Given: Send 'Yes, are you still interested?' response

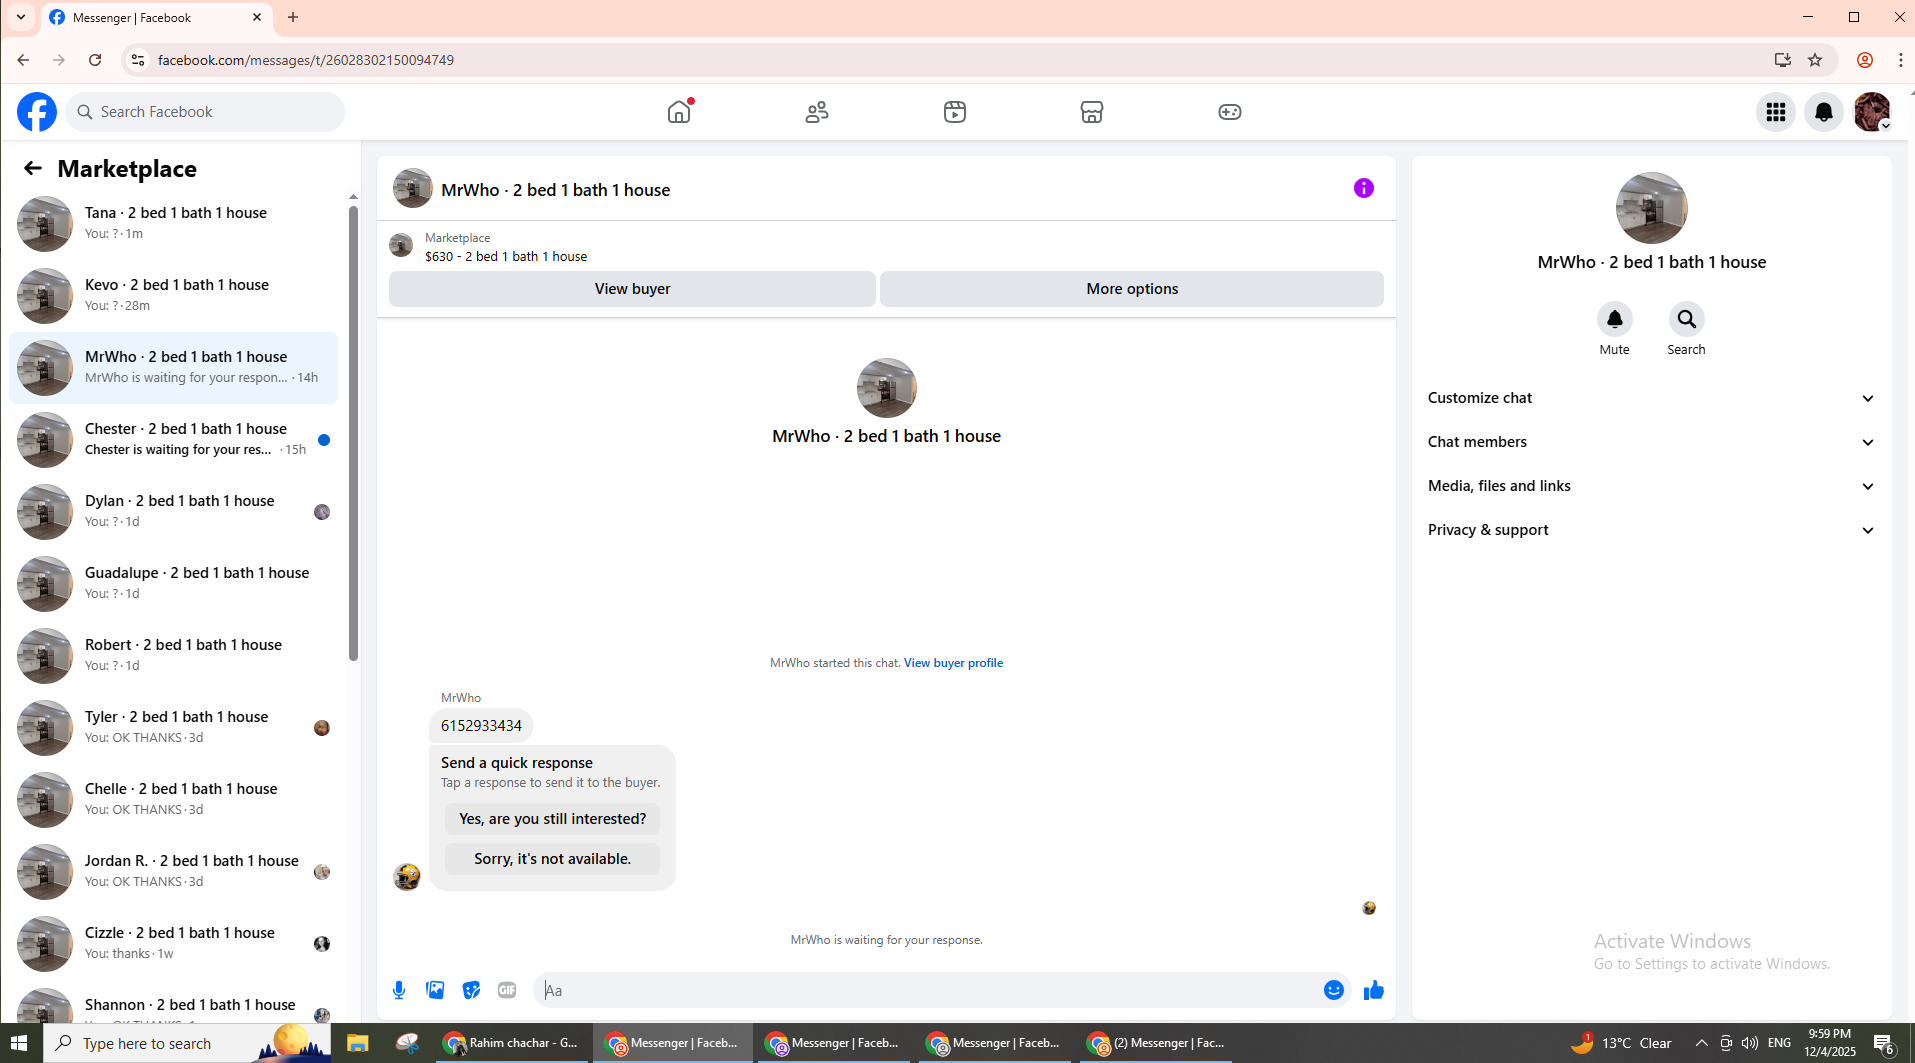Looking at the screenshot, I should coord(552,819).
